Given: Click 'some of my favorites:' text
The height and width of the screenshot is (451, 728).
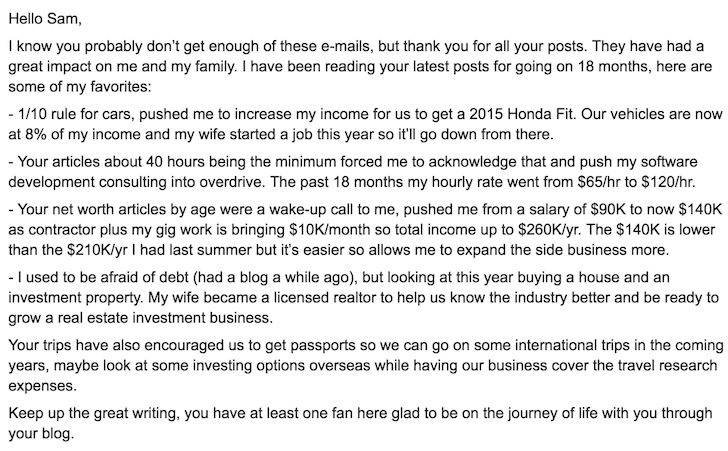Looking at the screenshot, I should (80, 87).
